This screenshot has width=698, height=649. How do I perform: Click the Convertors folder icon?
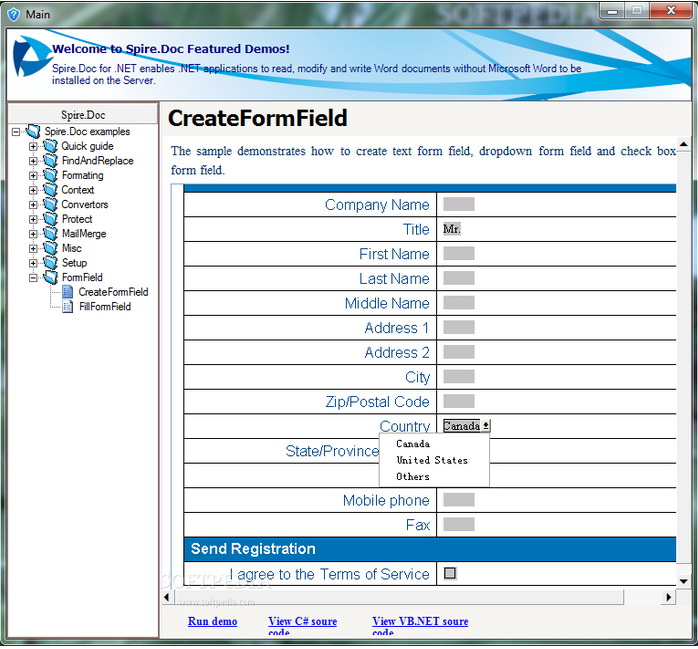tap(50, 204)
